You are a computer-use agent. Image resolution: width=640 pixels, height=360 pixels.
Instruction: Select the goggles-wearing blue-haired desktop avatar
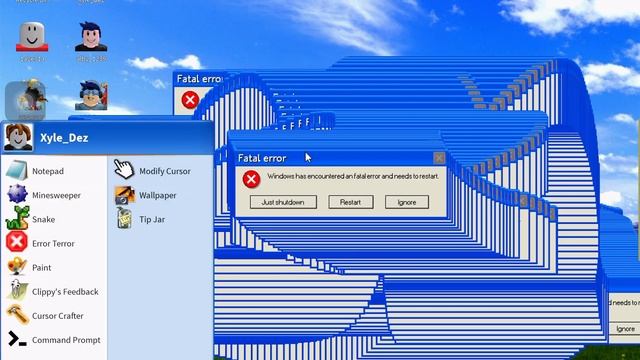(x=91, y=96)
